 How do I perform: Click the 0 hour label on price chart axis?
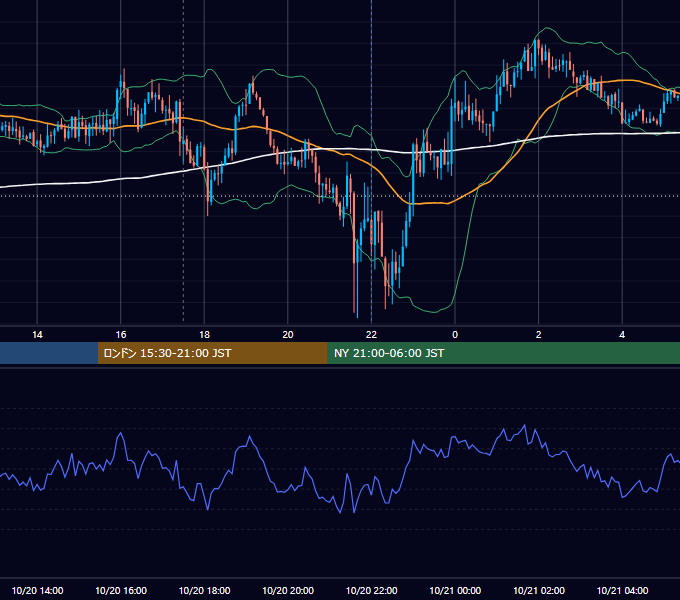click(x=455, y=335)
